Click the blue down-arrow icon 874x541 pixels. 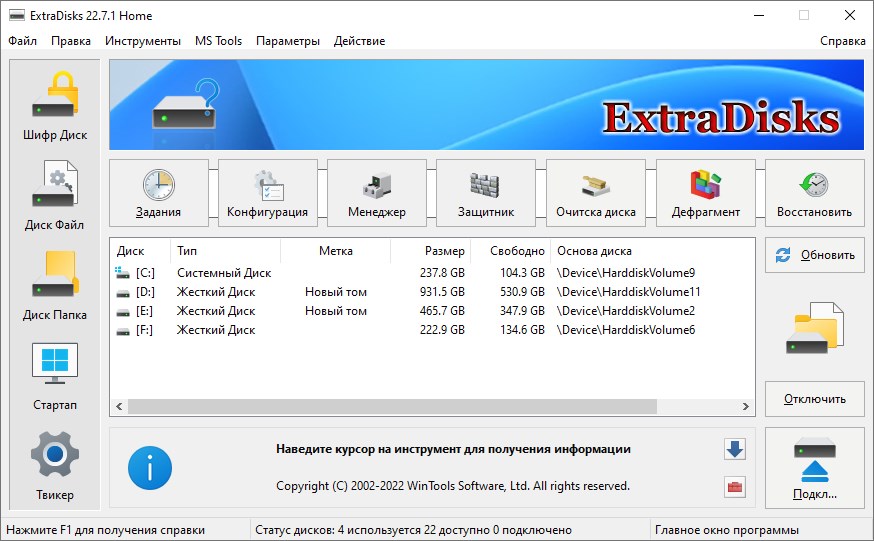pyautogui.click(x=735, y=449)
